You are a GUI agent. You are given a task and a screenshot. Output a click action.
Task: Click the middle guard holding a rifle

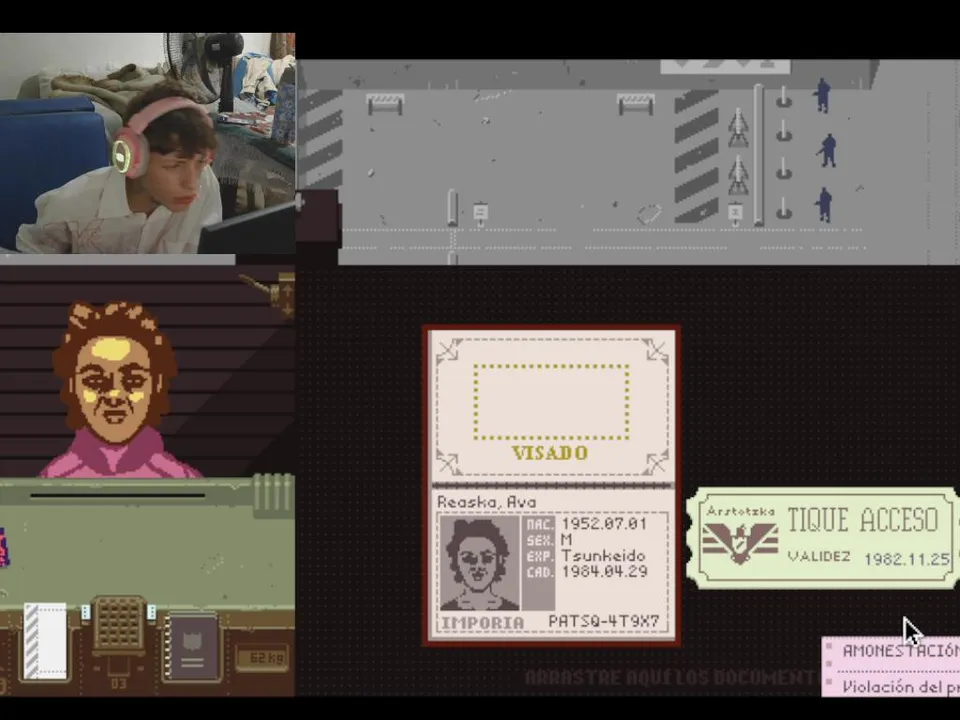point(827,151)
